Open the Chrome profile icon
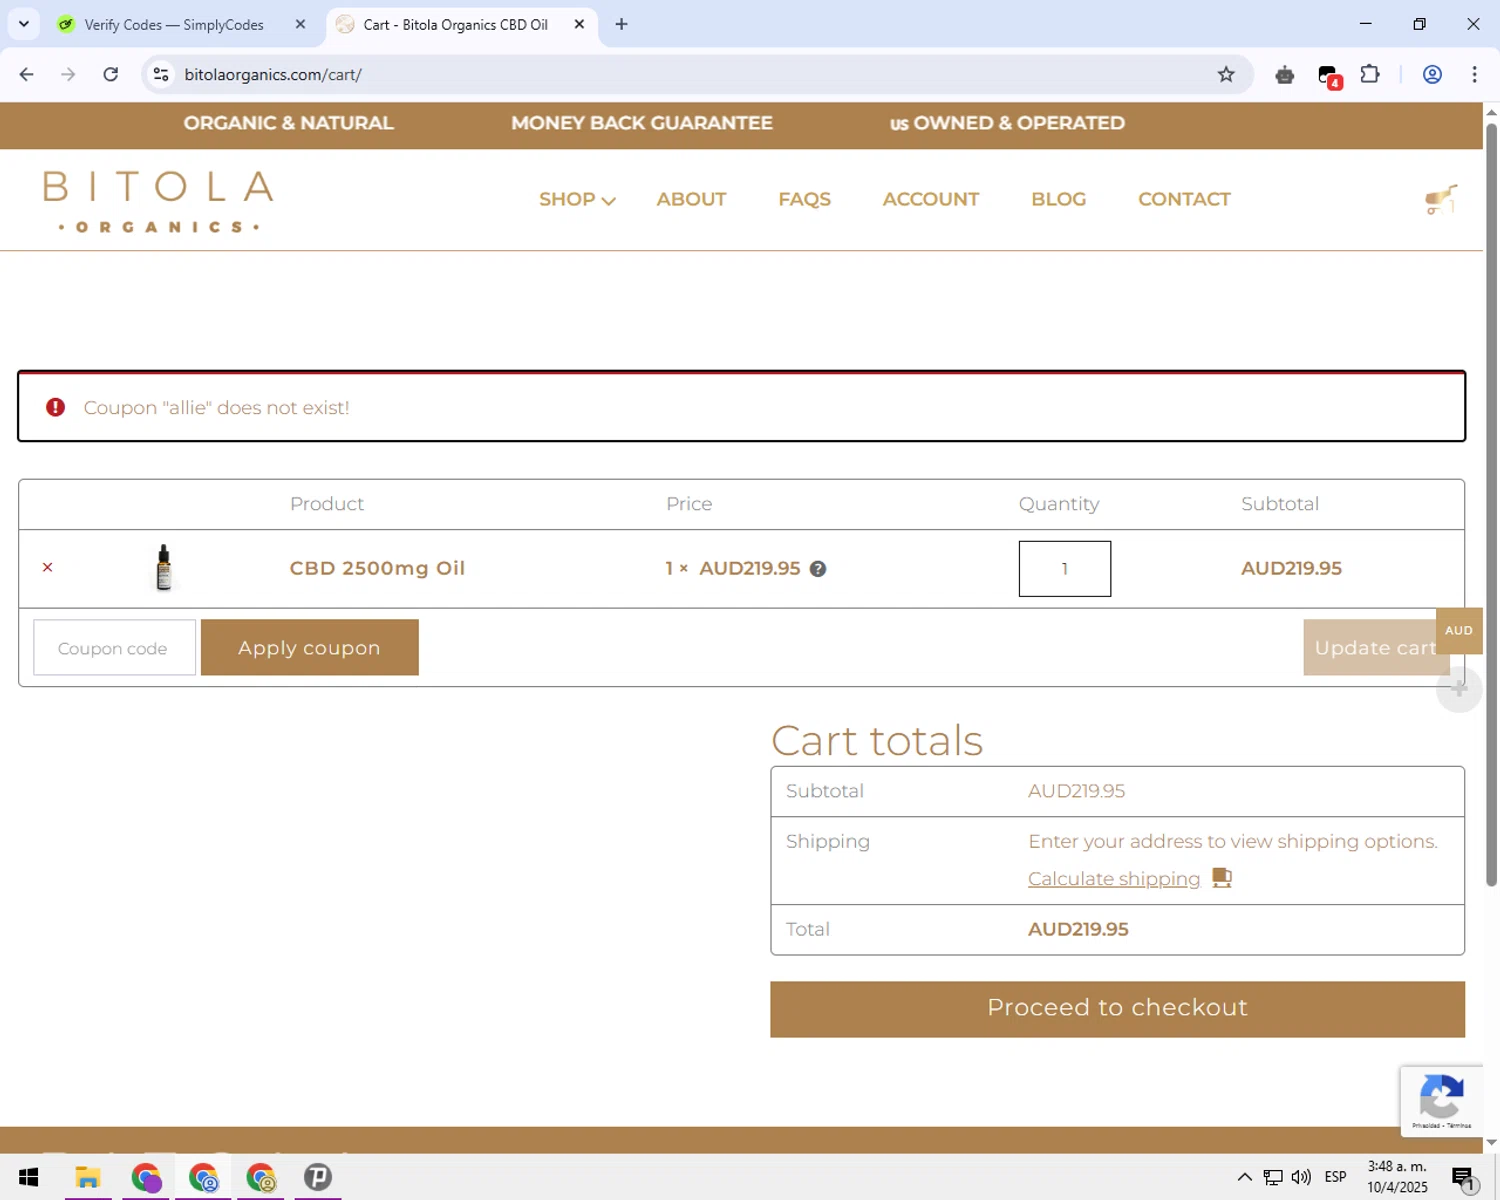This screenshot has width=1500, height=1200. tap(1432, 75)
